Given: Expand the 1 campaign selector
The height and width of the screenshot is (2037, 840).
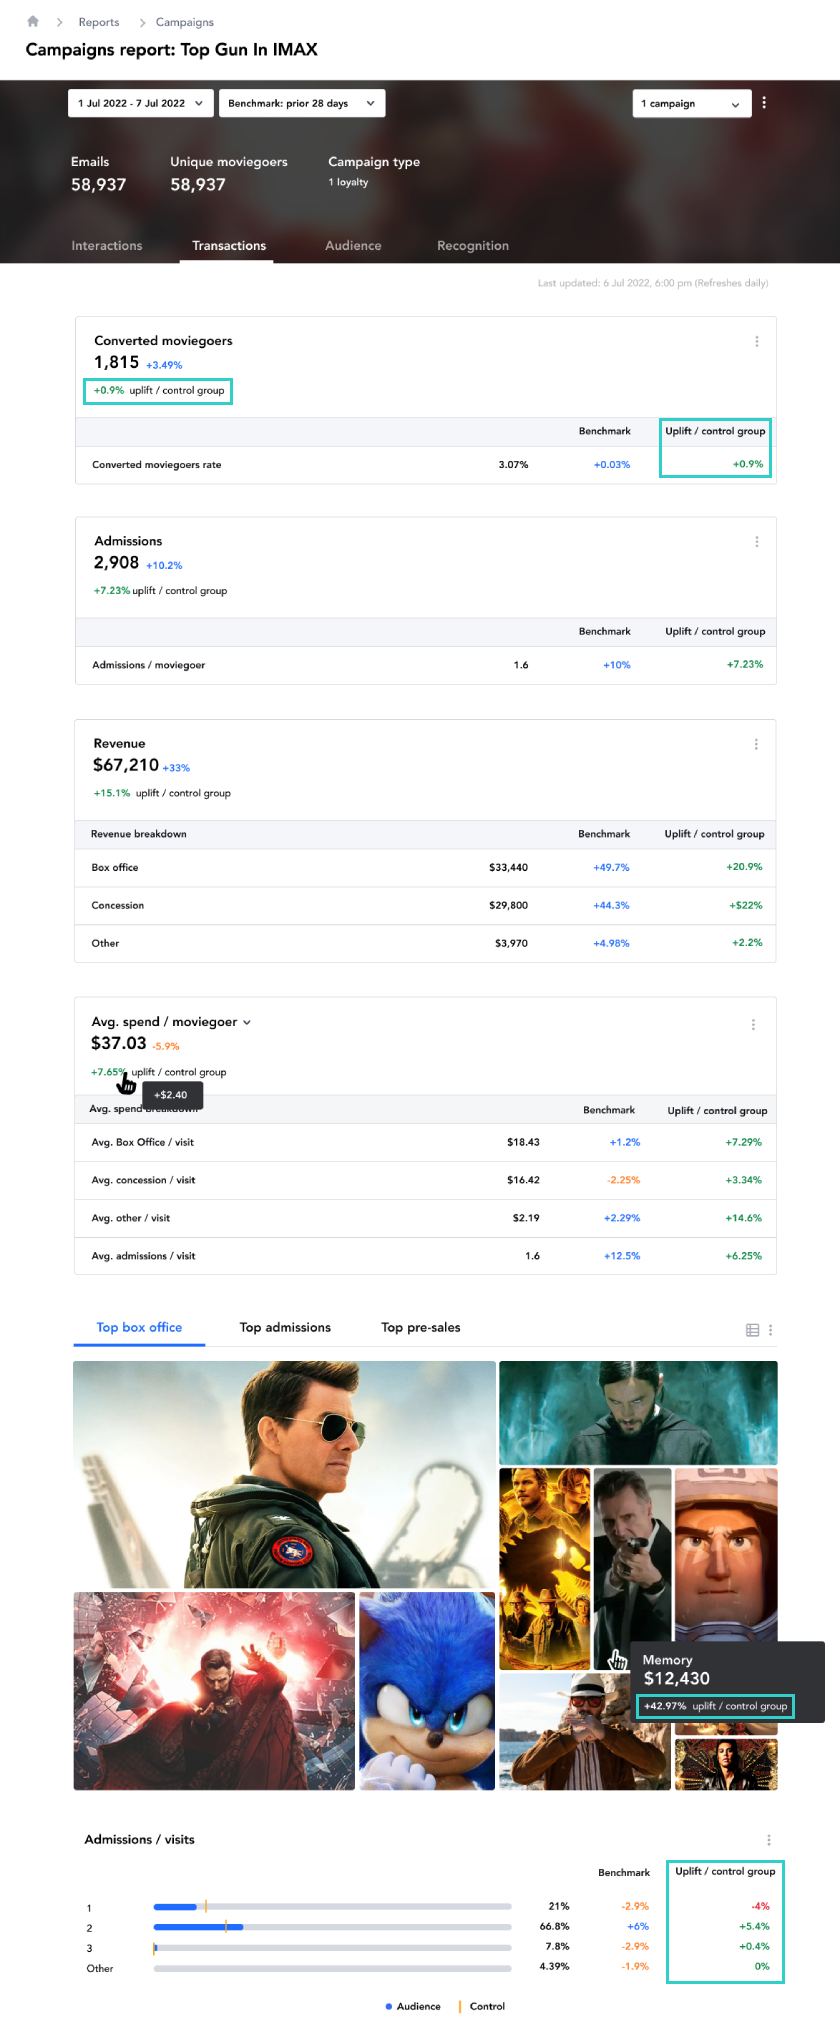Looking at the screenshot, I should (x=692, y=104).
